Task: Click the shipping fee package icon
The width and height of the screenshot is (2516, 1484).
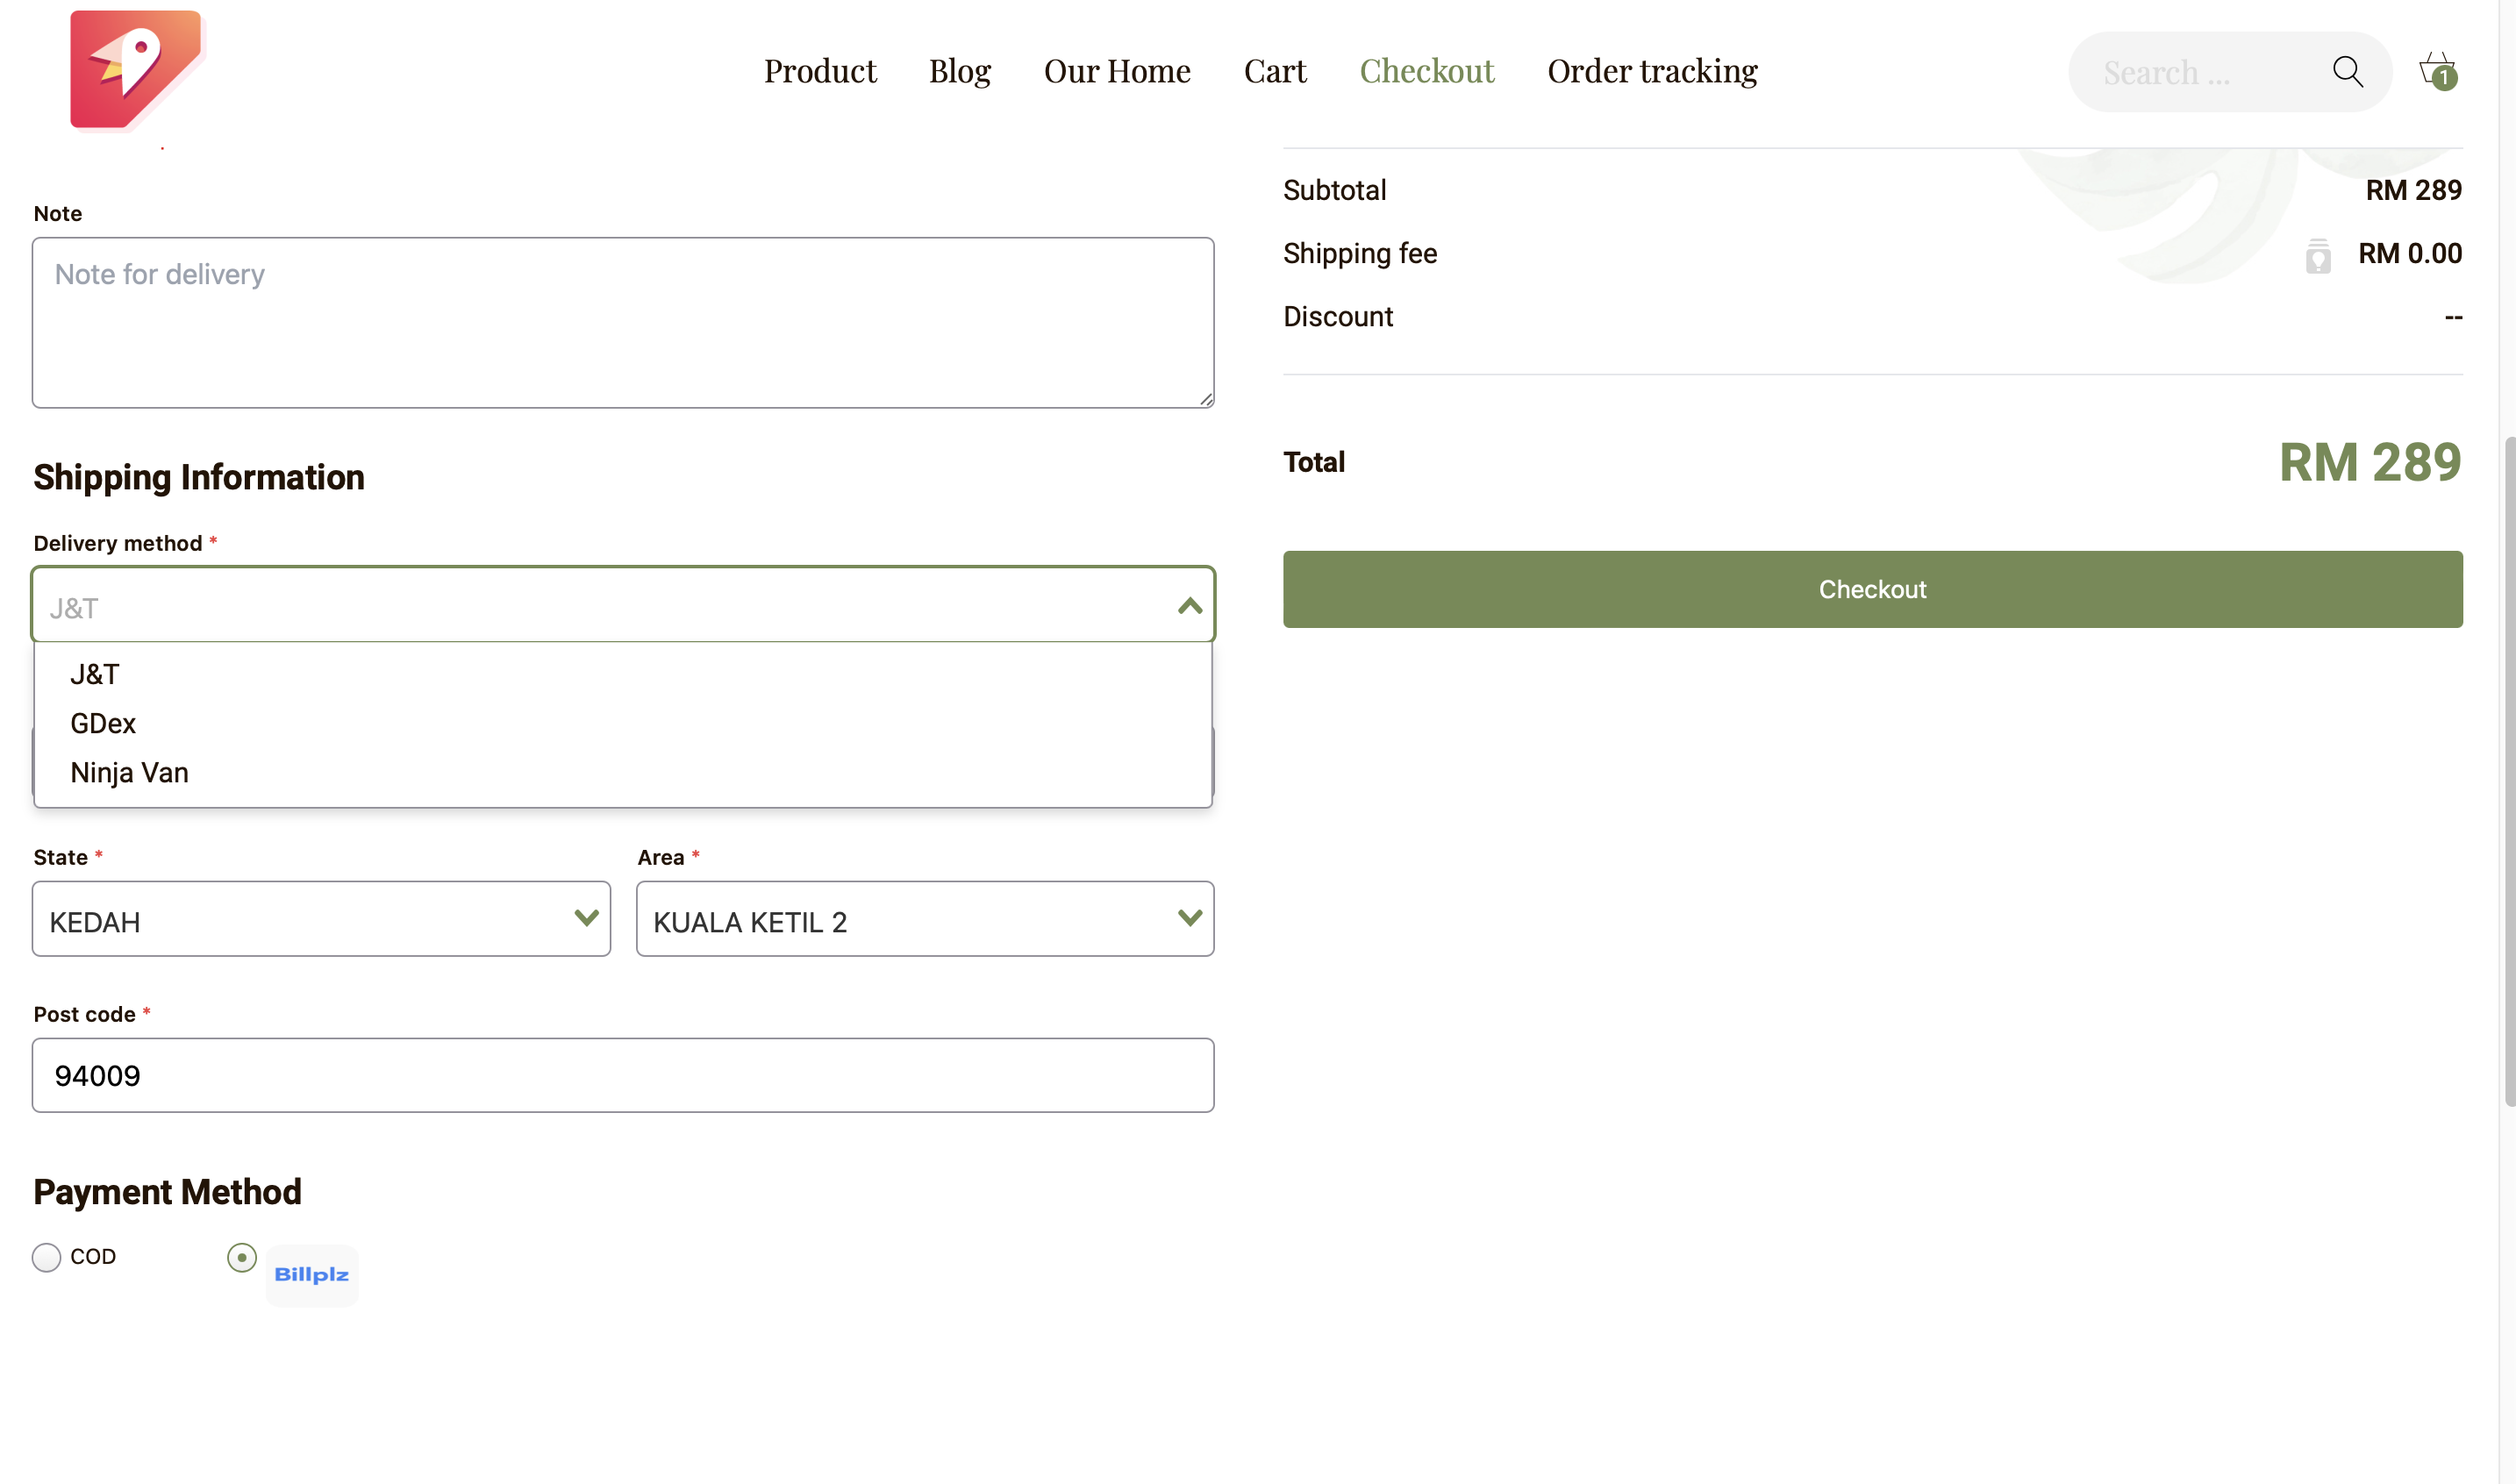Action: [x=2318, y=256]
